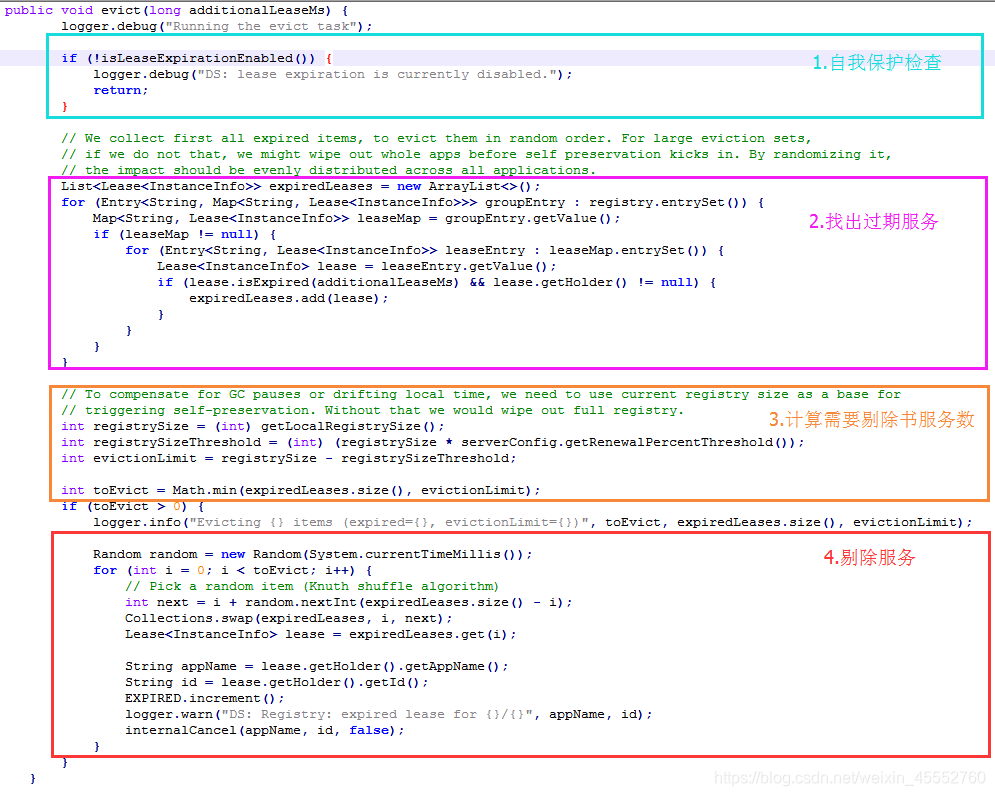Viewport: 995px width, 796px height.
Task: Click the 'int next = i + random.nextInt' line
Action: (348, 602)
